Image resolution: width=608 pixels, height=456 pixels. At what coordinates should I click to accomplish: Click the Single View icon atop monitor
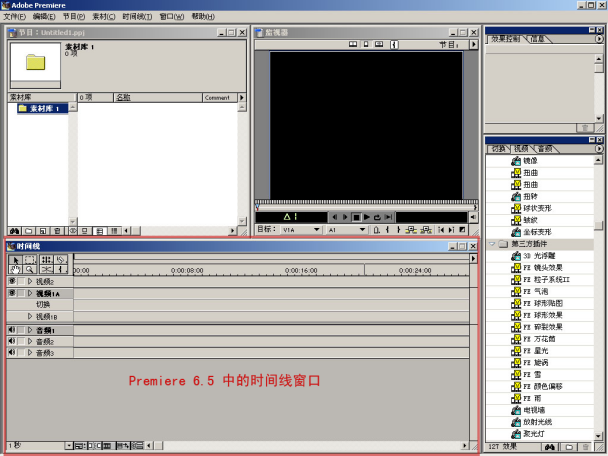click(366, 44)
